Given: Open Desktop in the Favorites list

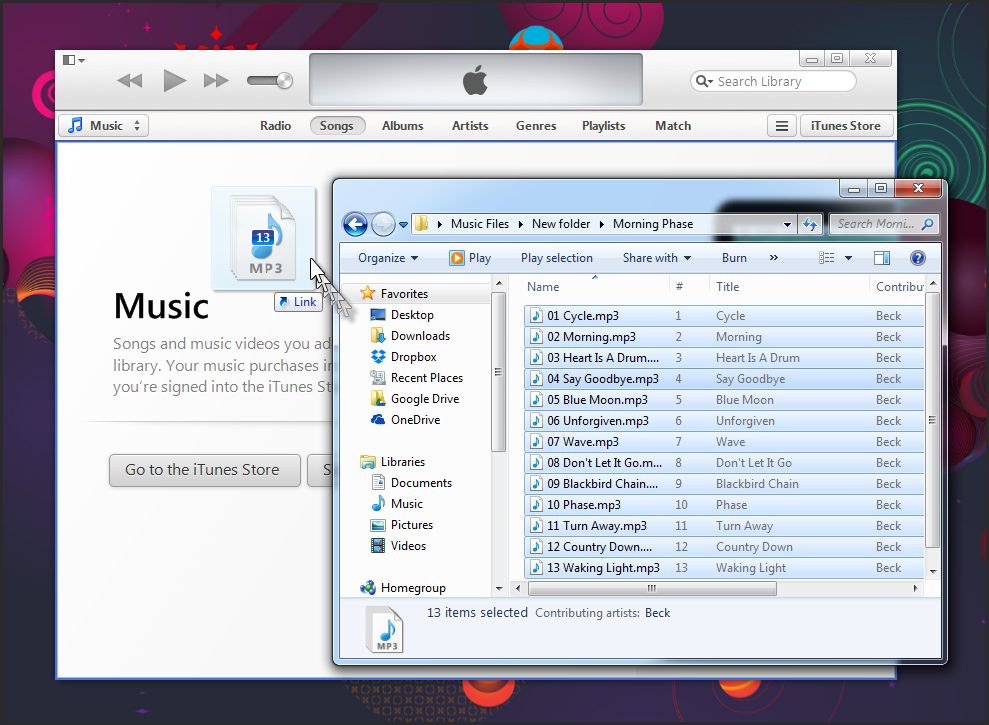Looking at the screenshot, I should pos(412,315).
